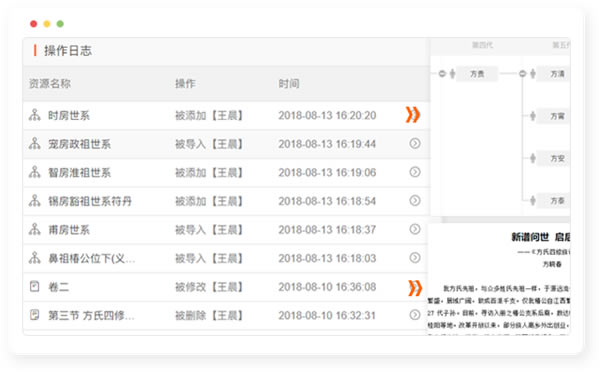Click circle arrow on 第三节 方氏四修 row
The image size is (600, 372).
pyautogui.click(x=415, y=315)
